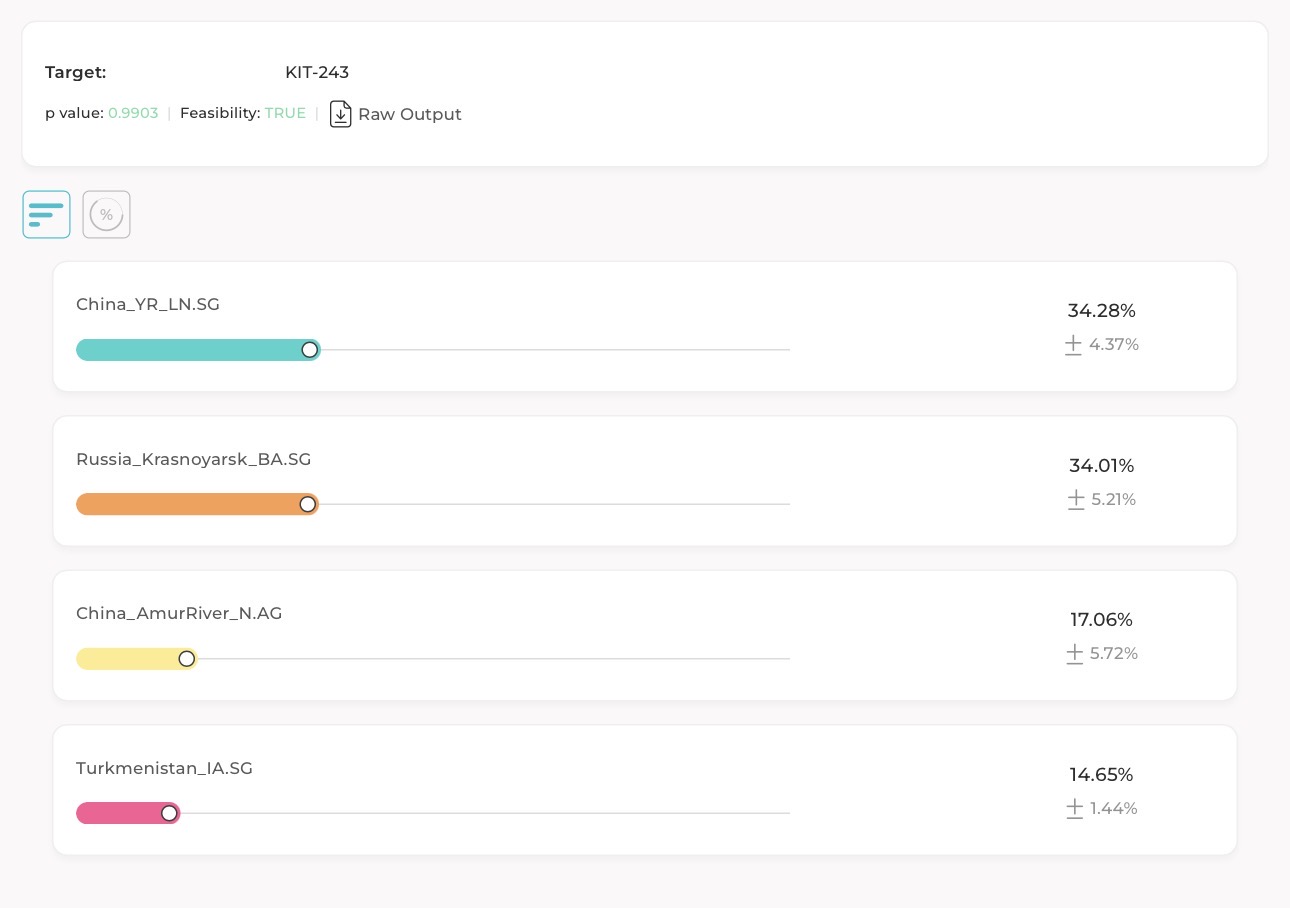Click the Feasibility TRUE value
This screenshot has width=1290, height=908.
click(285, 113)
